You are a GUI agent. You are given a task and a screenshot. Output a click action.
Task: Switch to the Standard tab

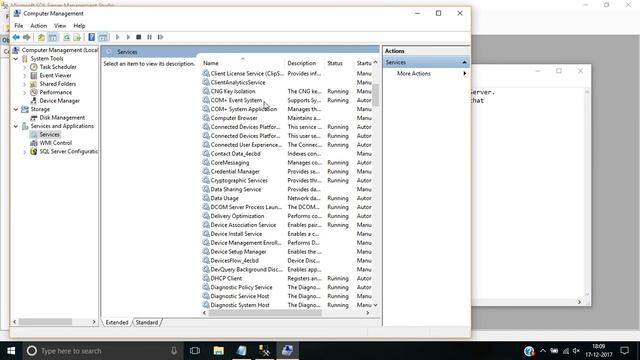(x=147, y=322)
